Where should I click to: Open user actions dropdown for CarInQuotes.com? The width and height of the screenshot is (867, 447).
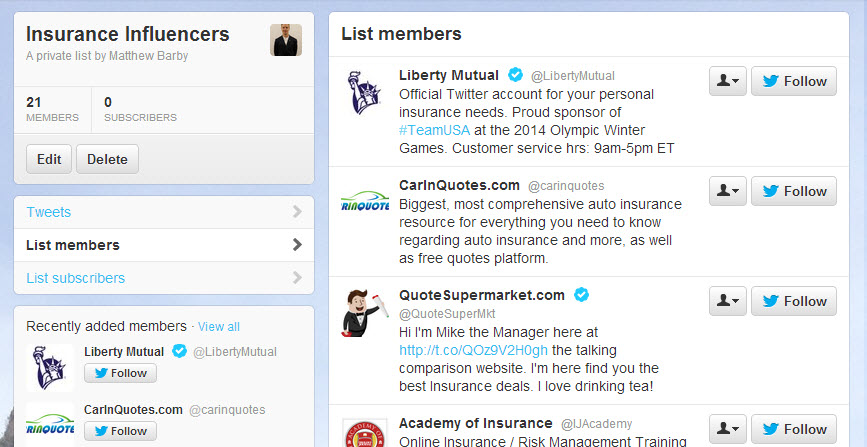(727, 191)
